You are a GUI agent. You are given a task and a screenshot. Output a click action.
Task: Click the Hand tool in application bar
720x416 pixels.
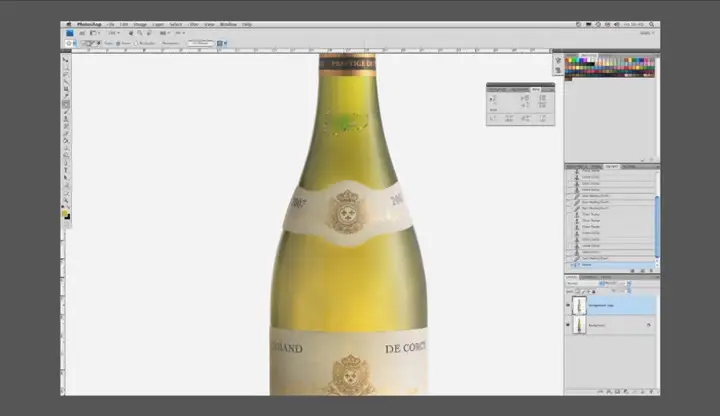pos(130,33)
